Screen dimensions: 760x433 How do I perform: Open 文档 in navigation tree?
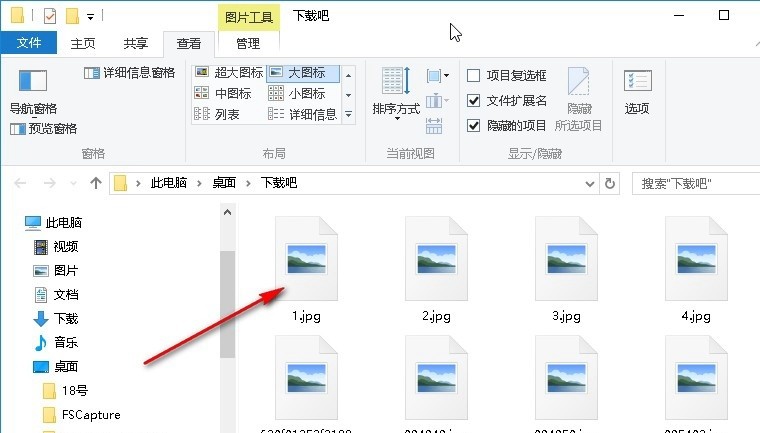56,295
